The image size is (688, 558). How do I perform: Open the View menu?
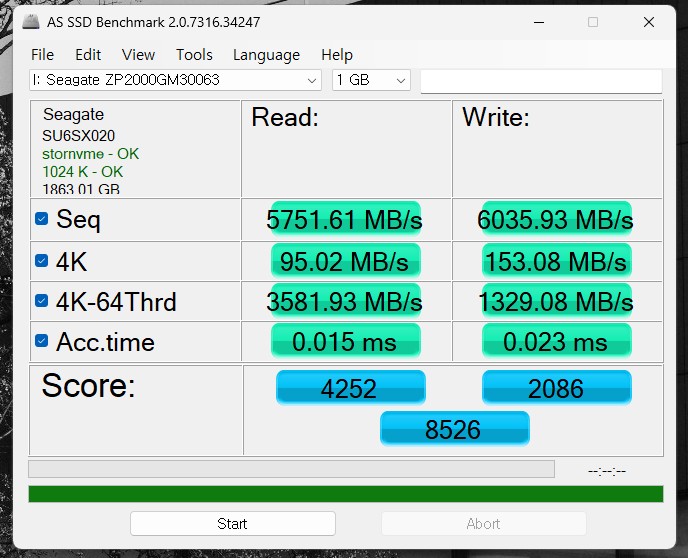coord(138,55)
